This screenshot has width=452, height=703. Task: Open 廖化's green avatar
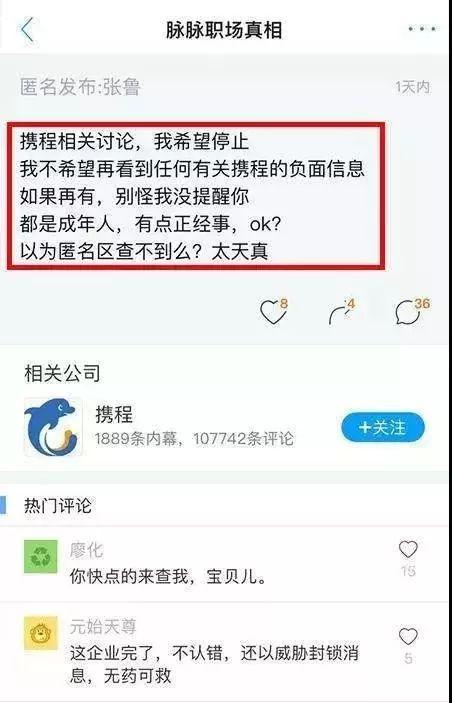[x=41, y=556]
